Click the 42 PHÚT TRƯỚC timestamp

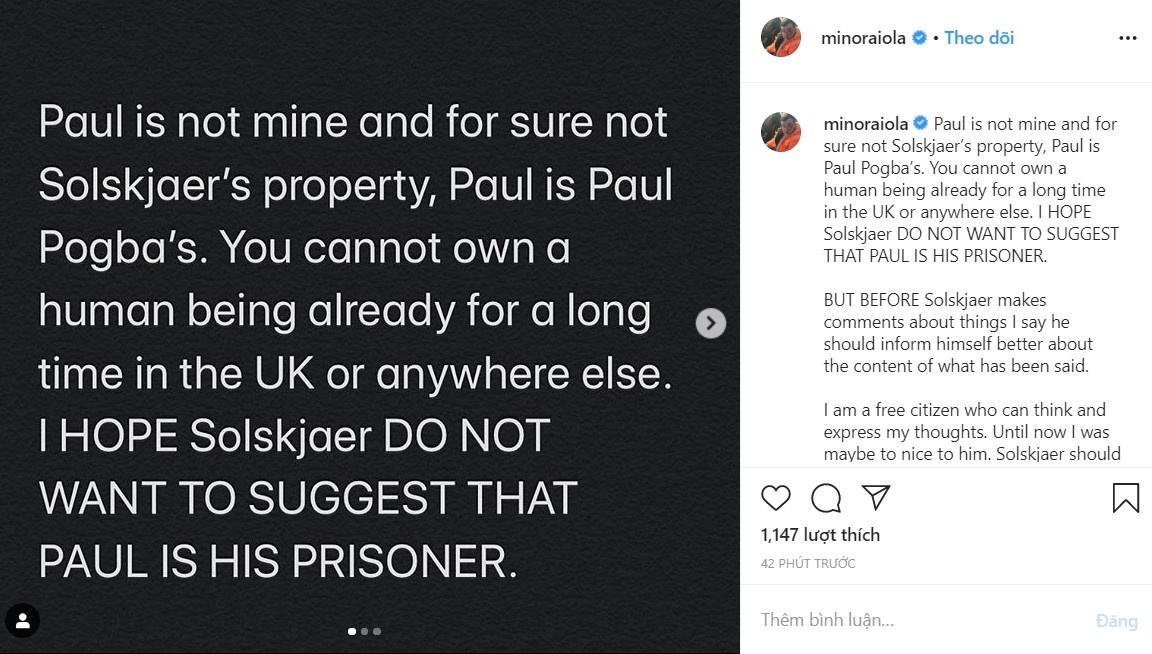click(x=811, y=563)
